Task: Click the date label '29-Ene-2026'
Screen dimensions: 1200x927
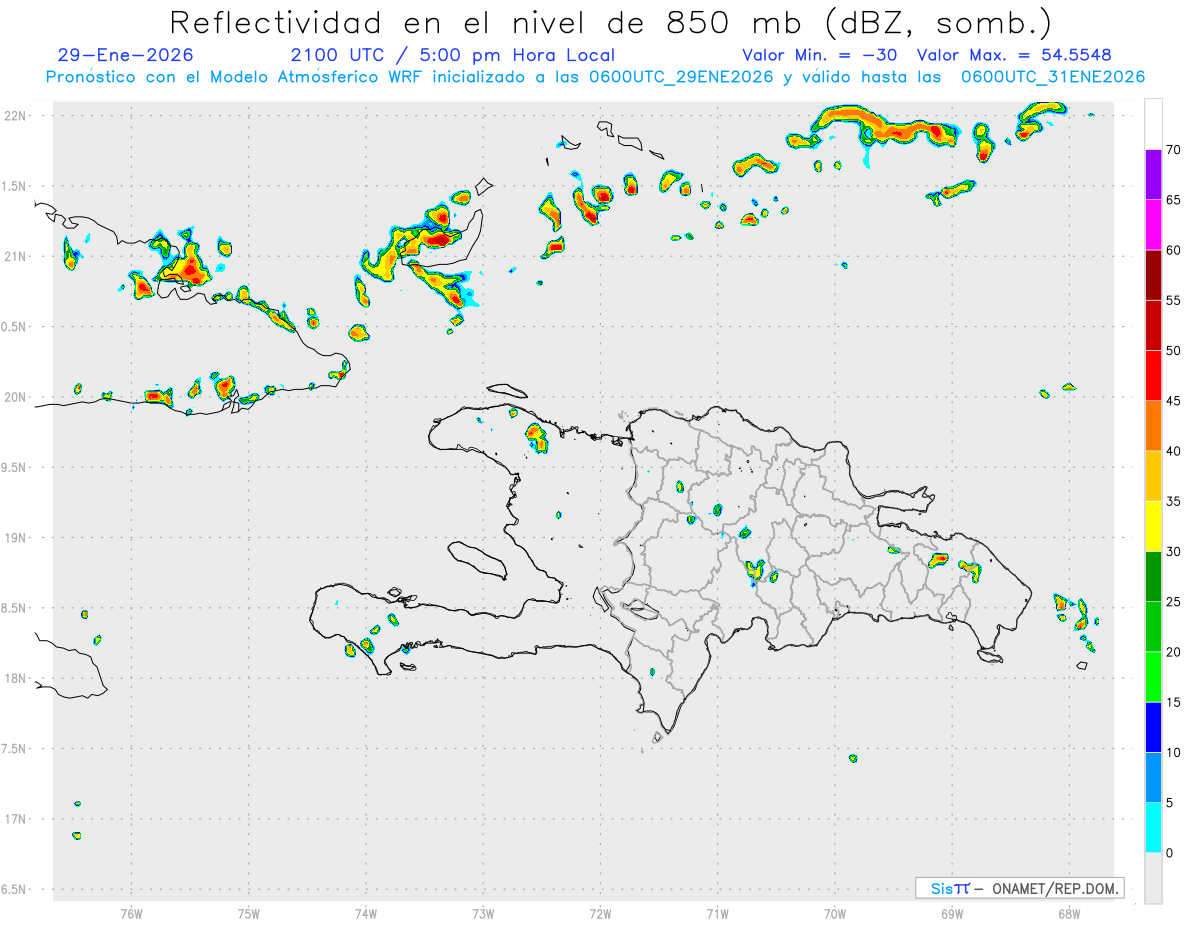Action: point(126,55)
